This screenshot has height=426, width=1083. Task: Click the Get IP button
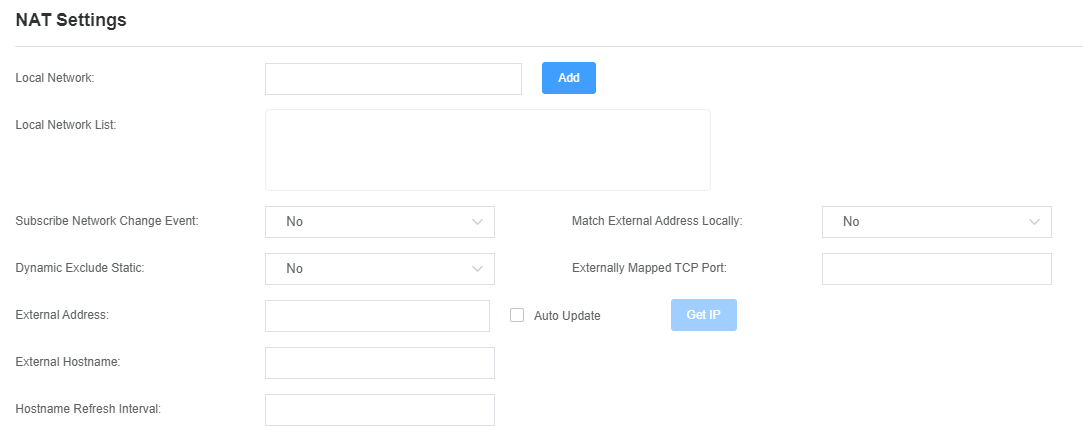tap(704, 315)
